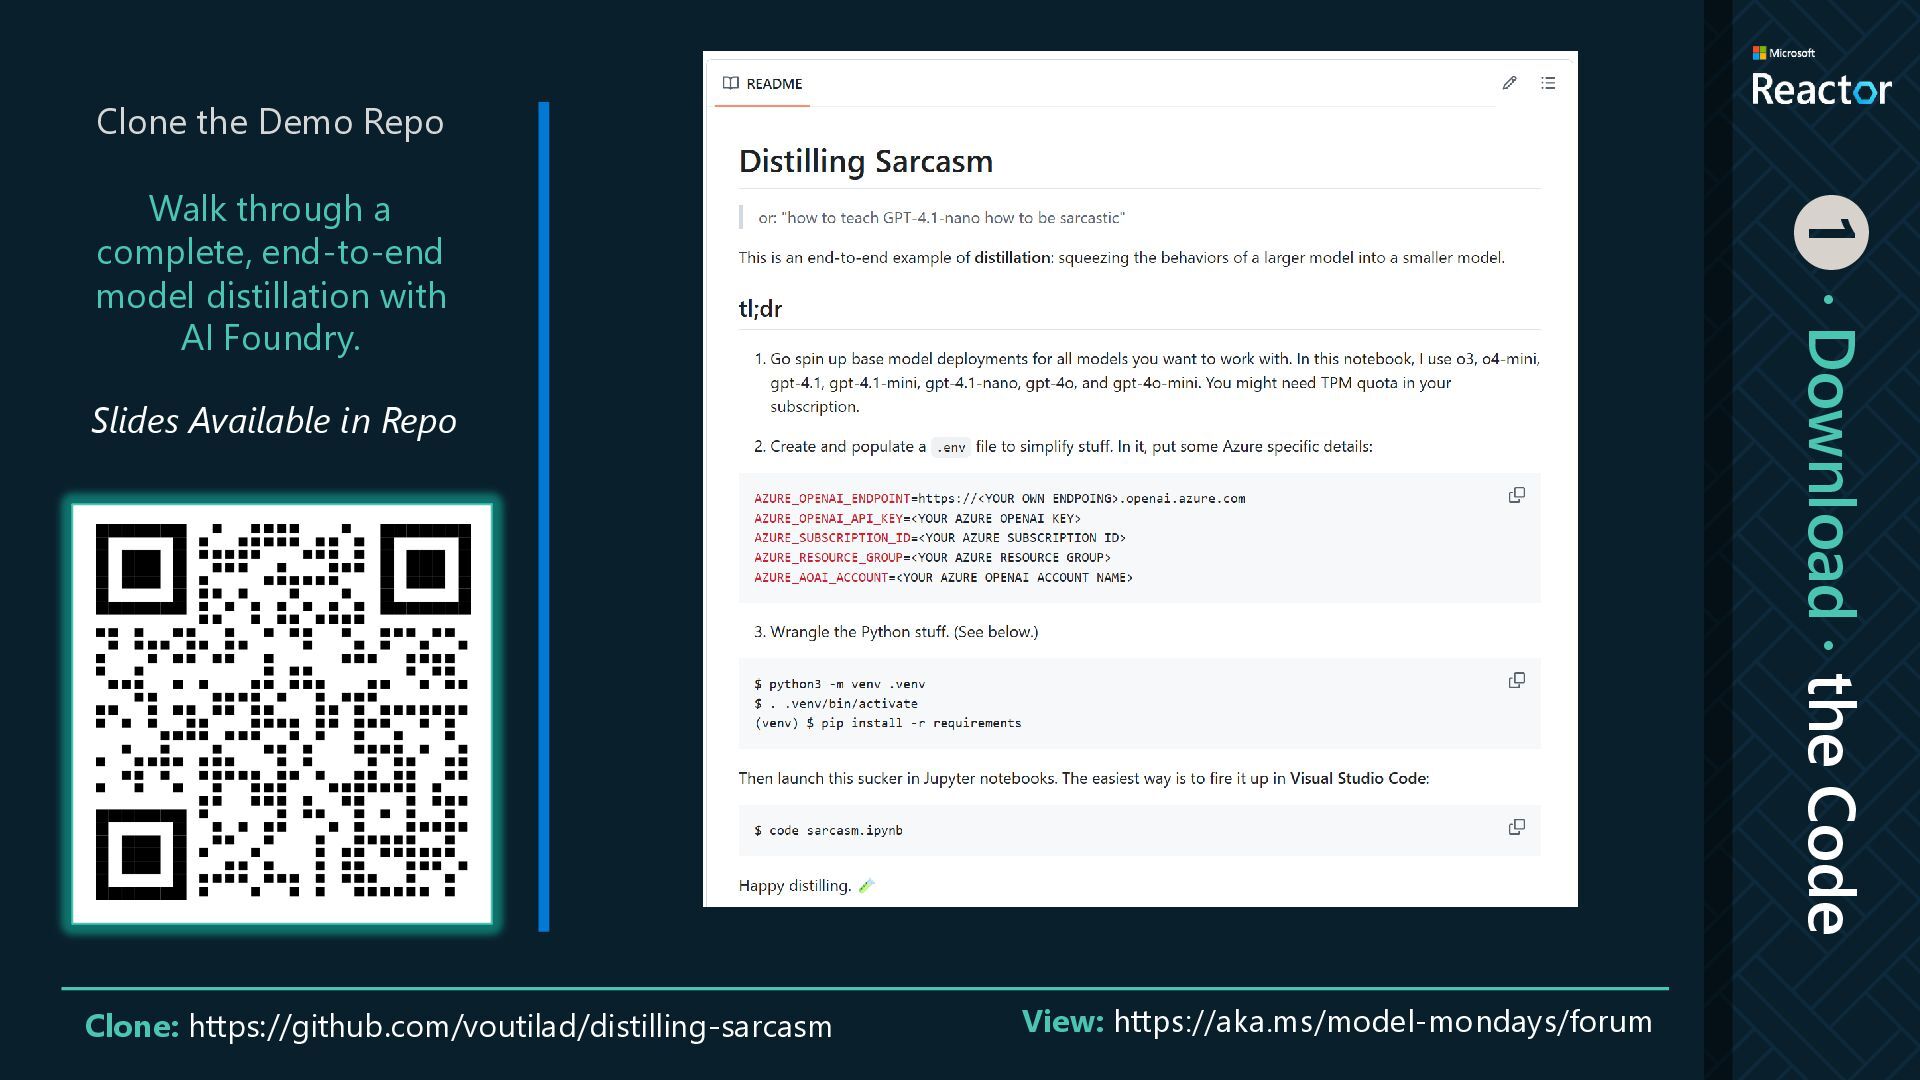Click the bold 'Visual Studio Code' text
Viewport: 1920px width, 1080px height.
(x=1357, y=778)
